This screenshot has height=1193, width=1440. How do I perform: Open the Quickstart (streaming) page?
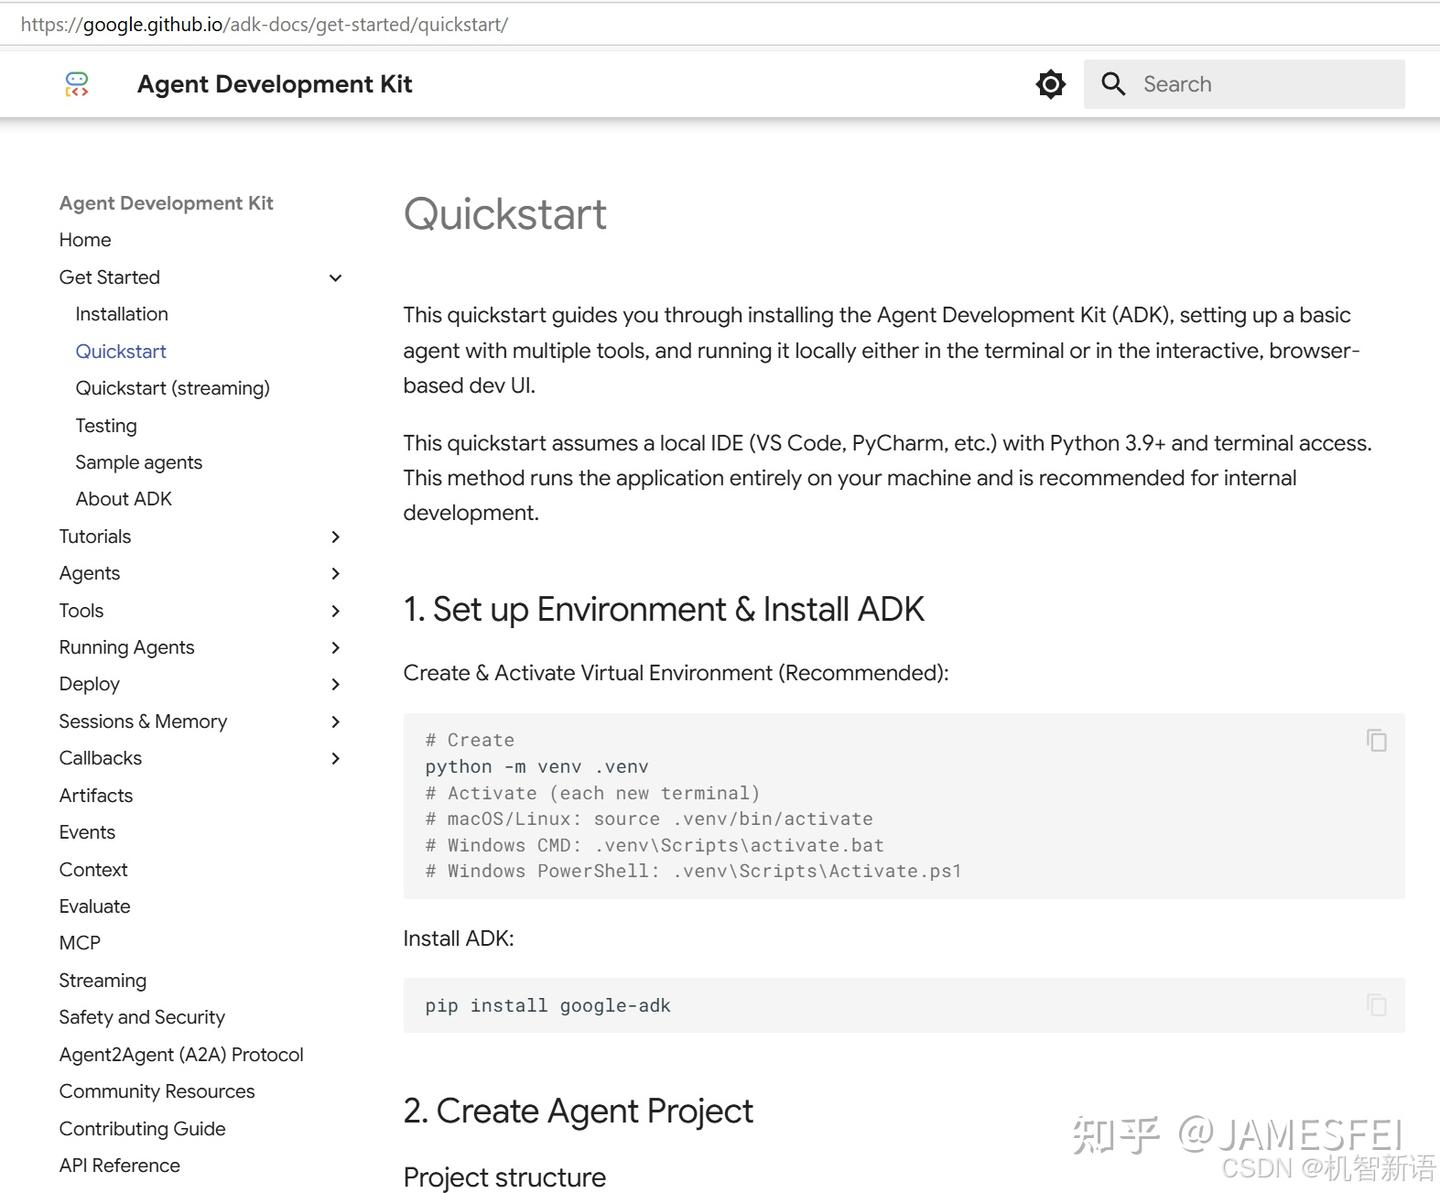tap(172, 388)
